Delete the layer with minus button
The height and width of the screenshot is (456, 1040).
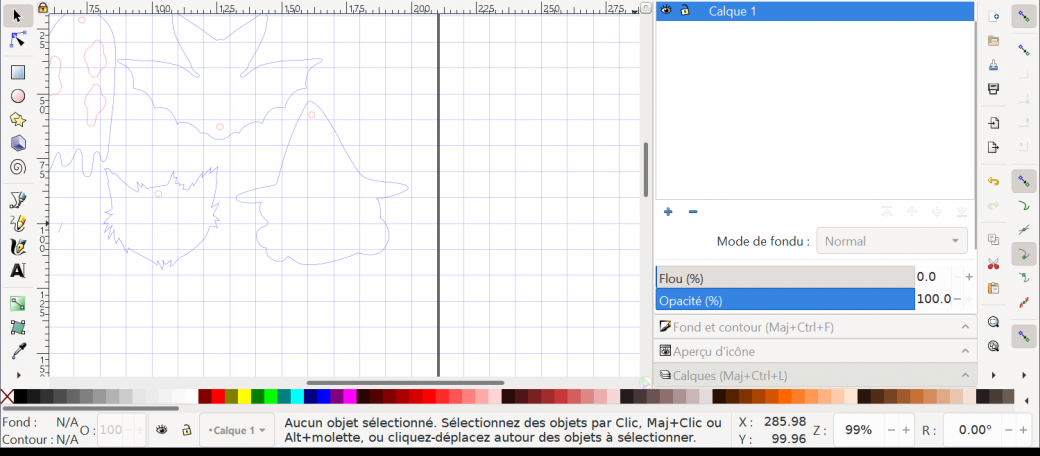coord(692,212)
